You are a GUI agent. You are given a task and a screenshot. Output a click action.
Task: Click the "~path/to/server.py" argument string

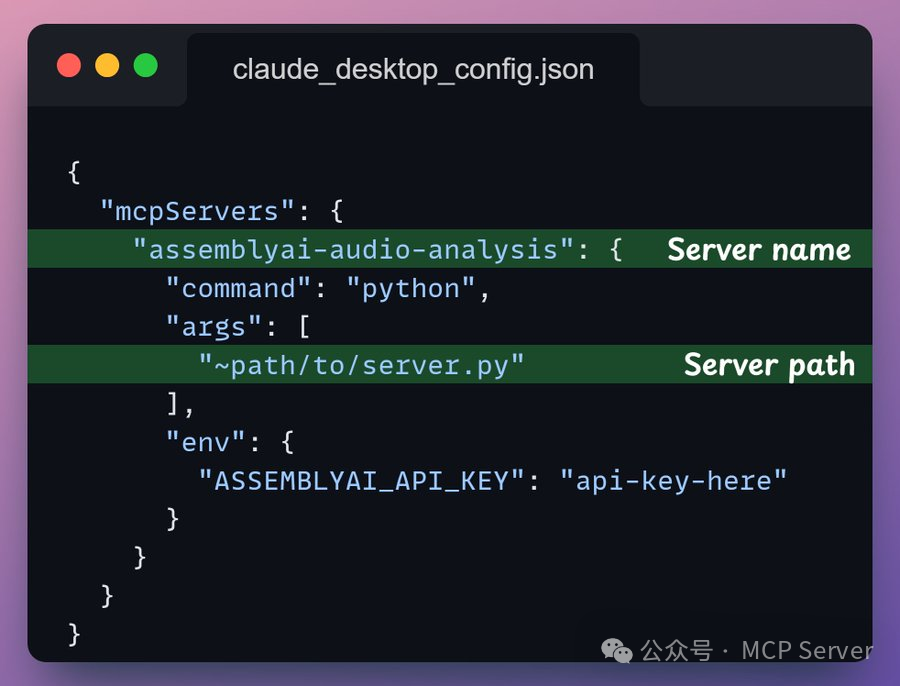[361, 365]
